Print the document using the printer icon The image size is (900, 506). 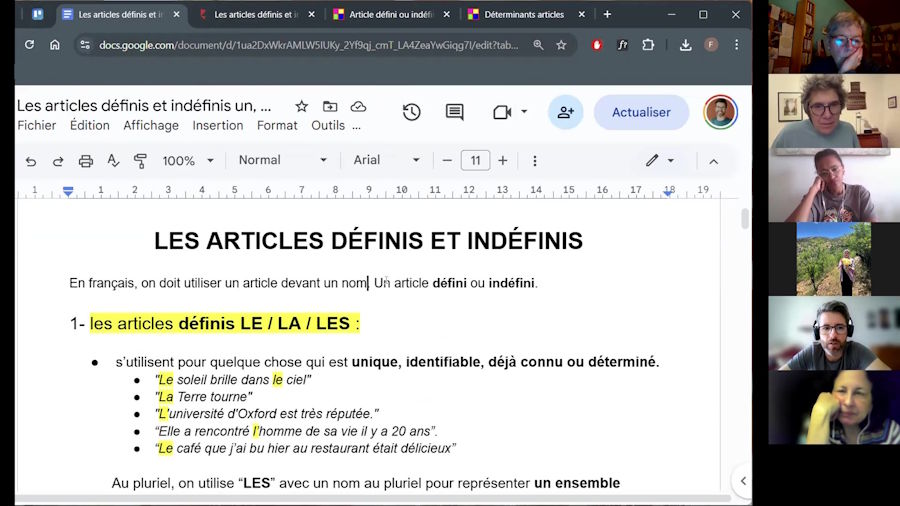pyautogui.click(x=86, y=161)
